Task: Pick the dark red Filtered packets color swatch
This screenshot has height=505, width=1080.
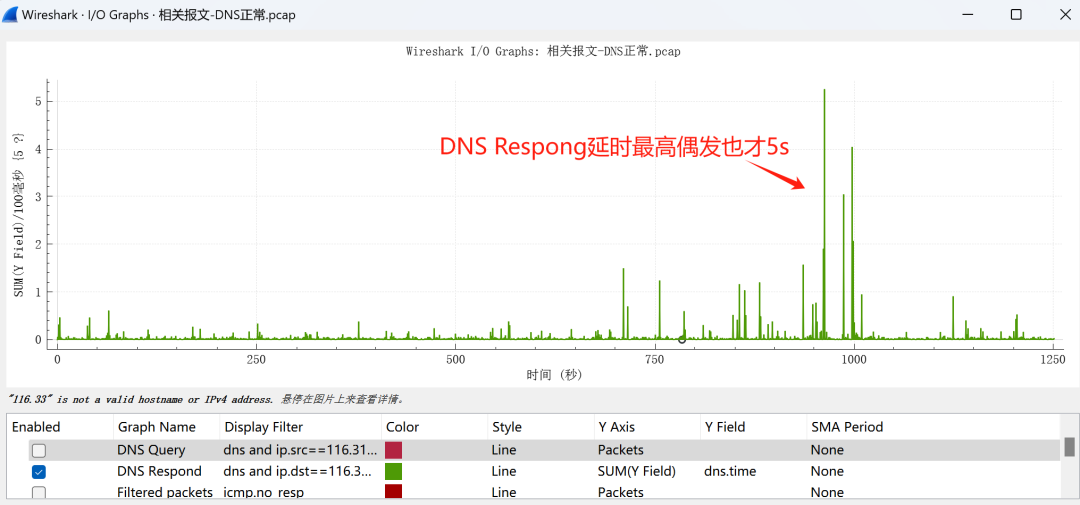Action: 393,492
